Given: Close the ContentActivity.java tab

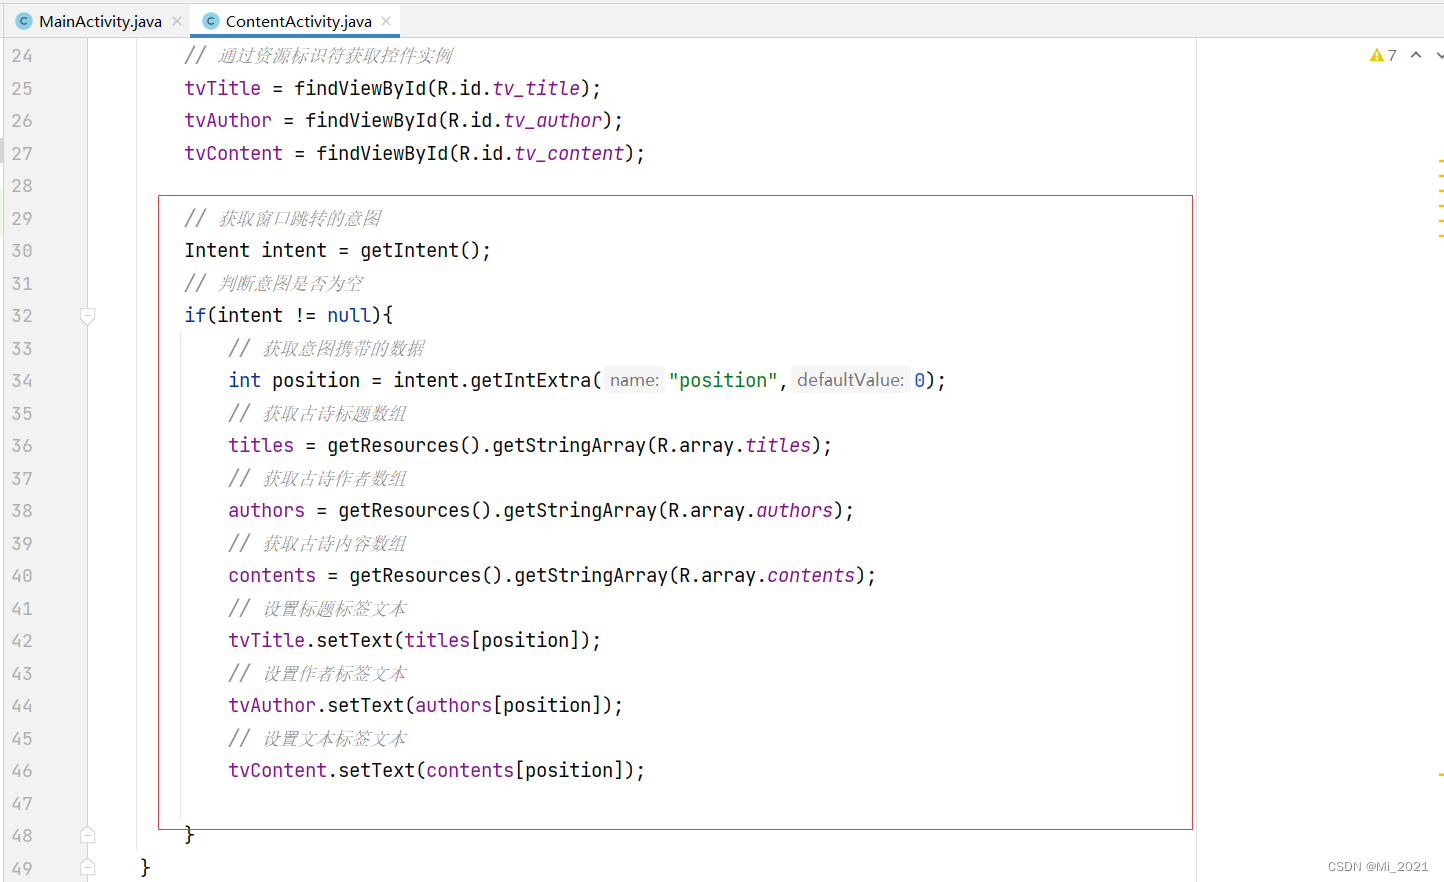Looking at the screenshot, I should pos(386,21).
